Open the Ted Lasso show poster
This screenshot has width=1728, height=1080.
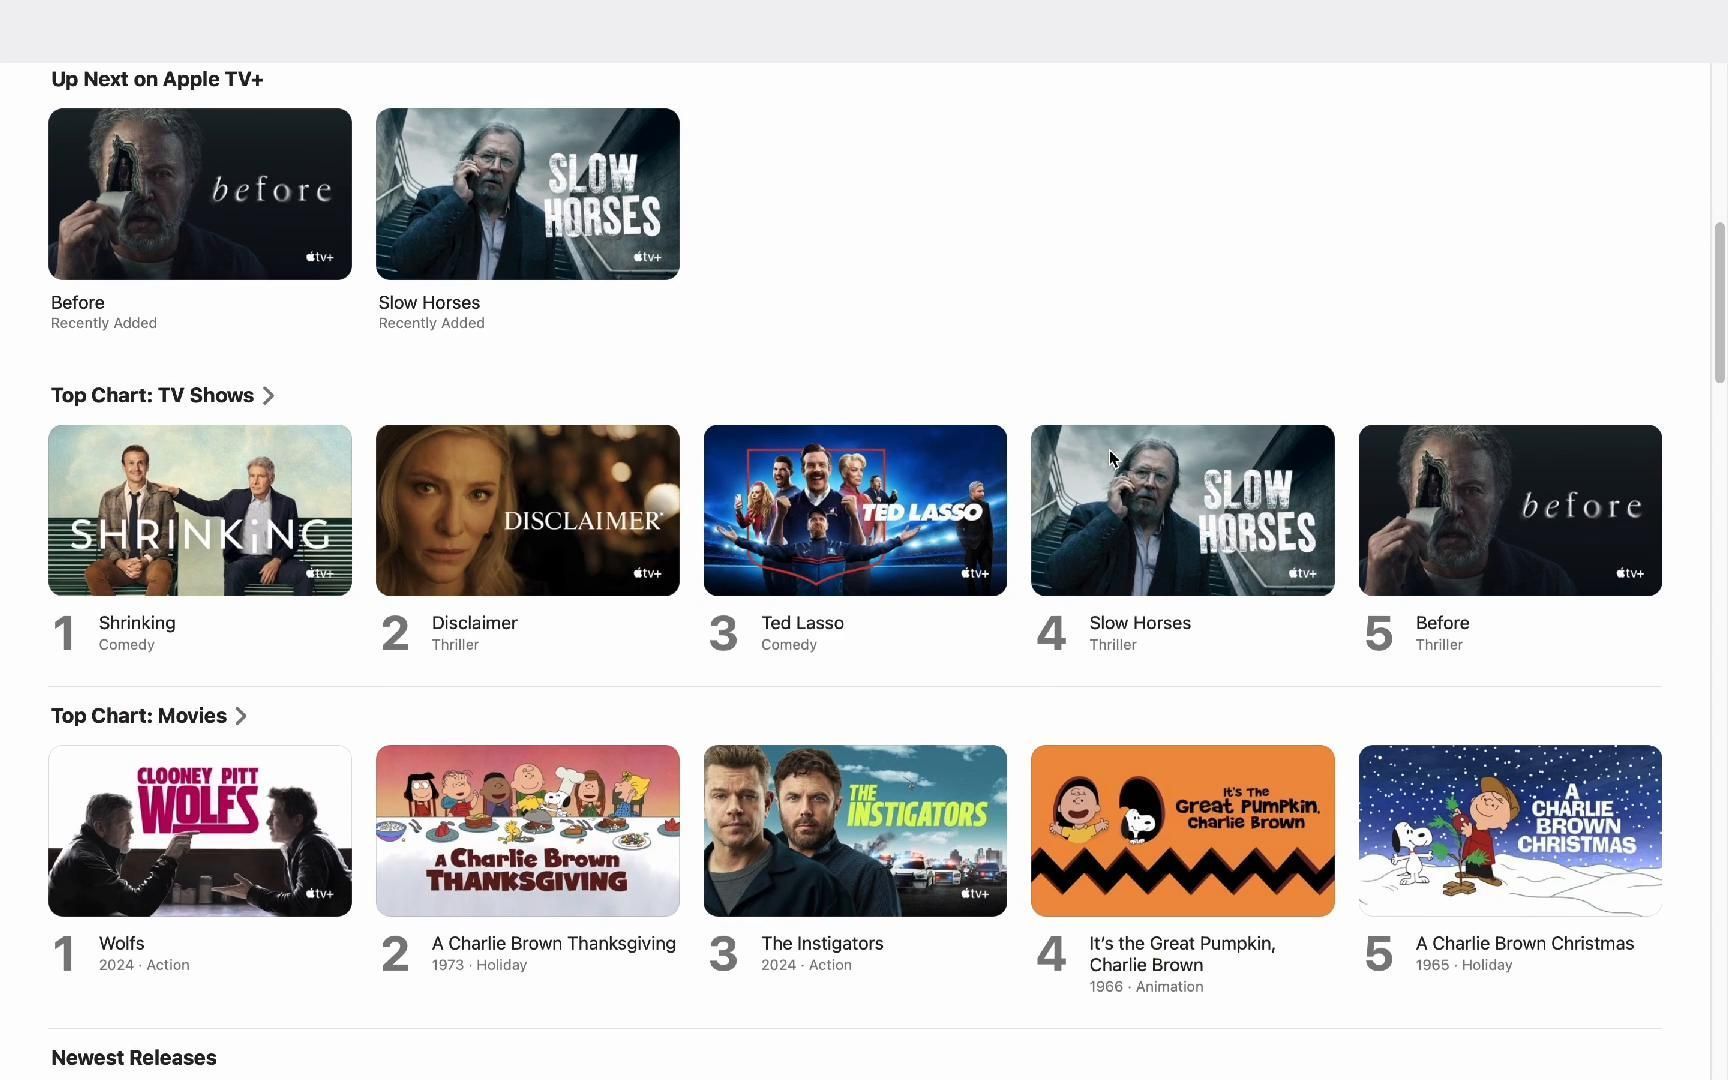[855, 510]
